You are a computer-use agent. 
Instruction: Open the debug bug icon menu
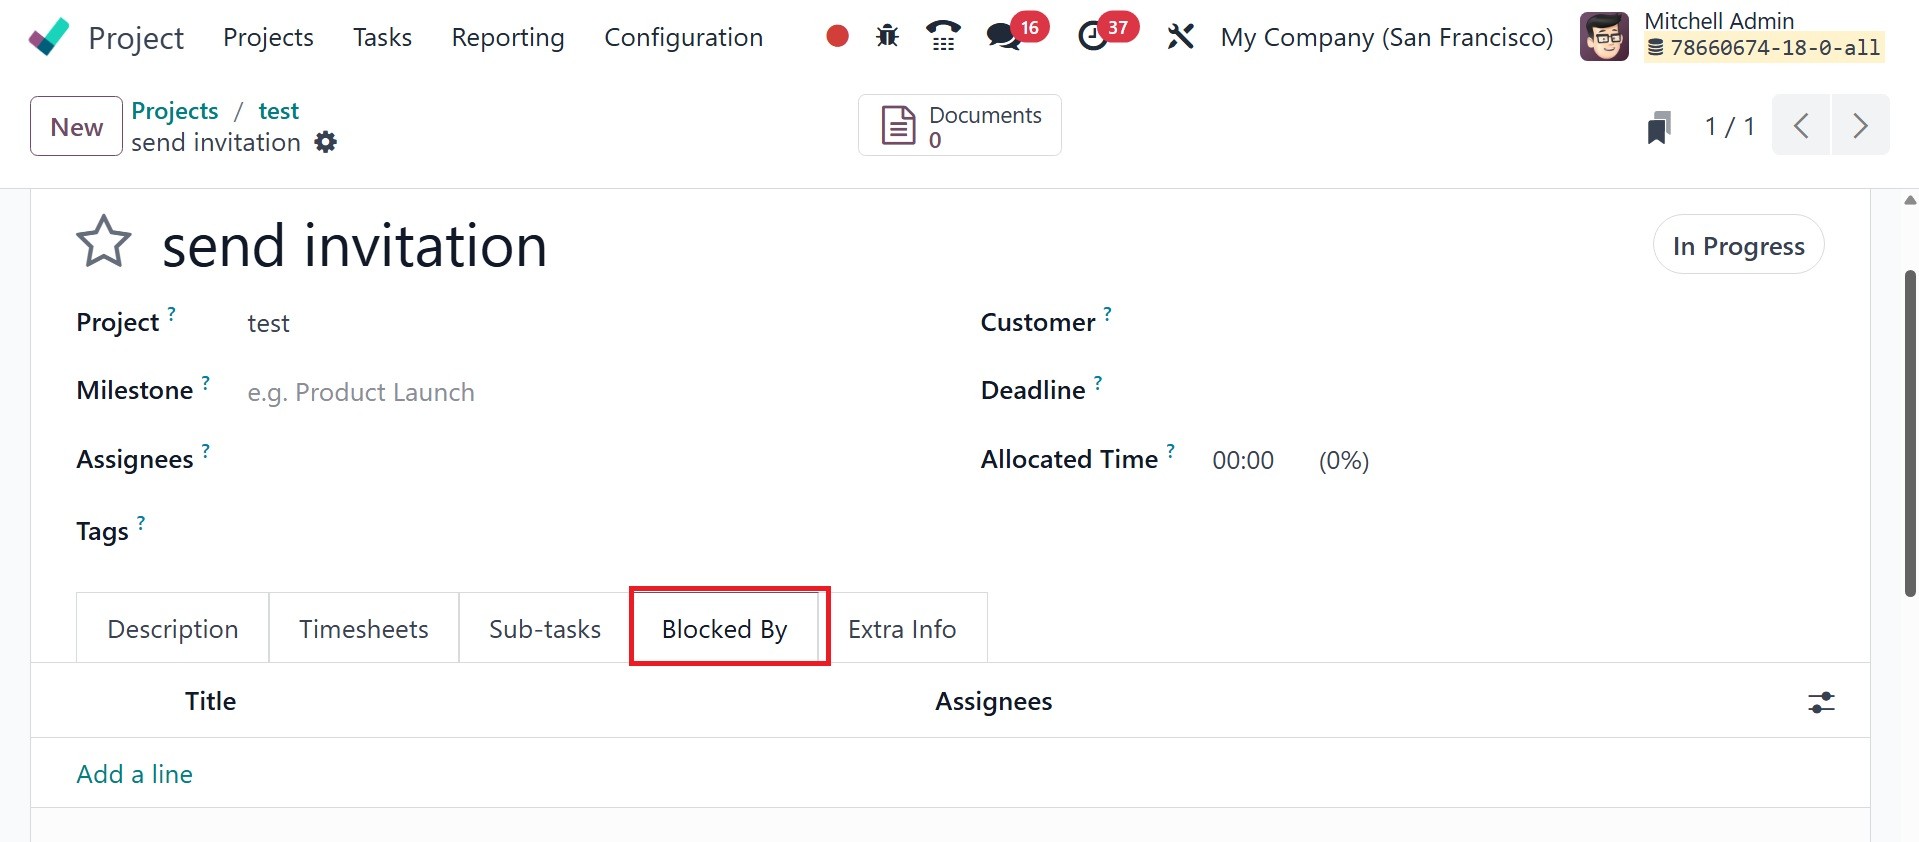pos(887,37)
